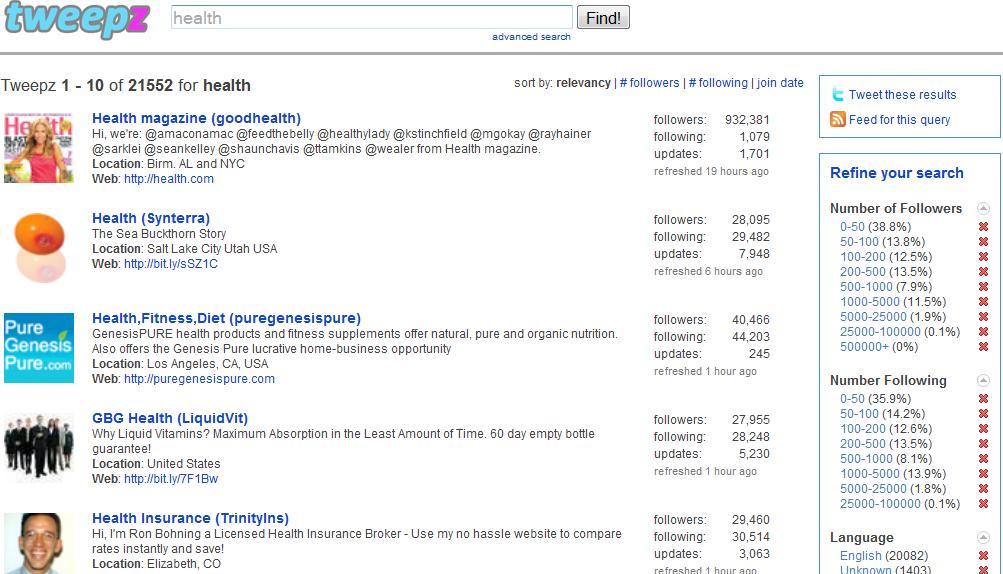This screenshot has width=1003, height=574.
Task: Click the TrinityIns portrait thumbnail
Action: click(38, 543)
